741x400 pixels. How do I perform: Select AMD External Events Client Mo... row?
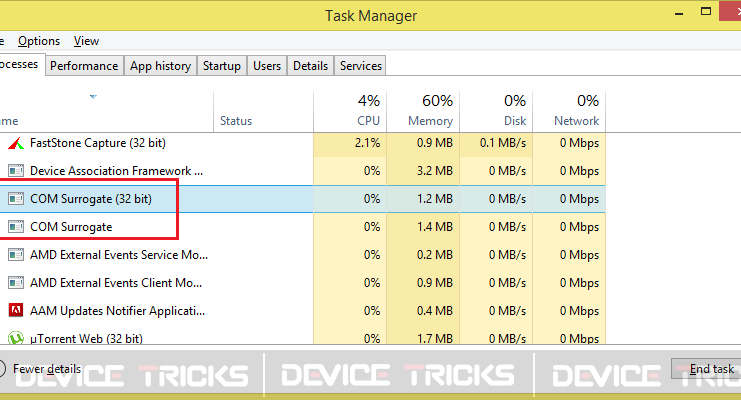(302, 283)
